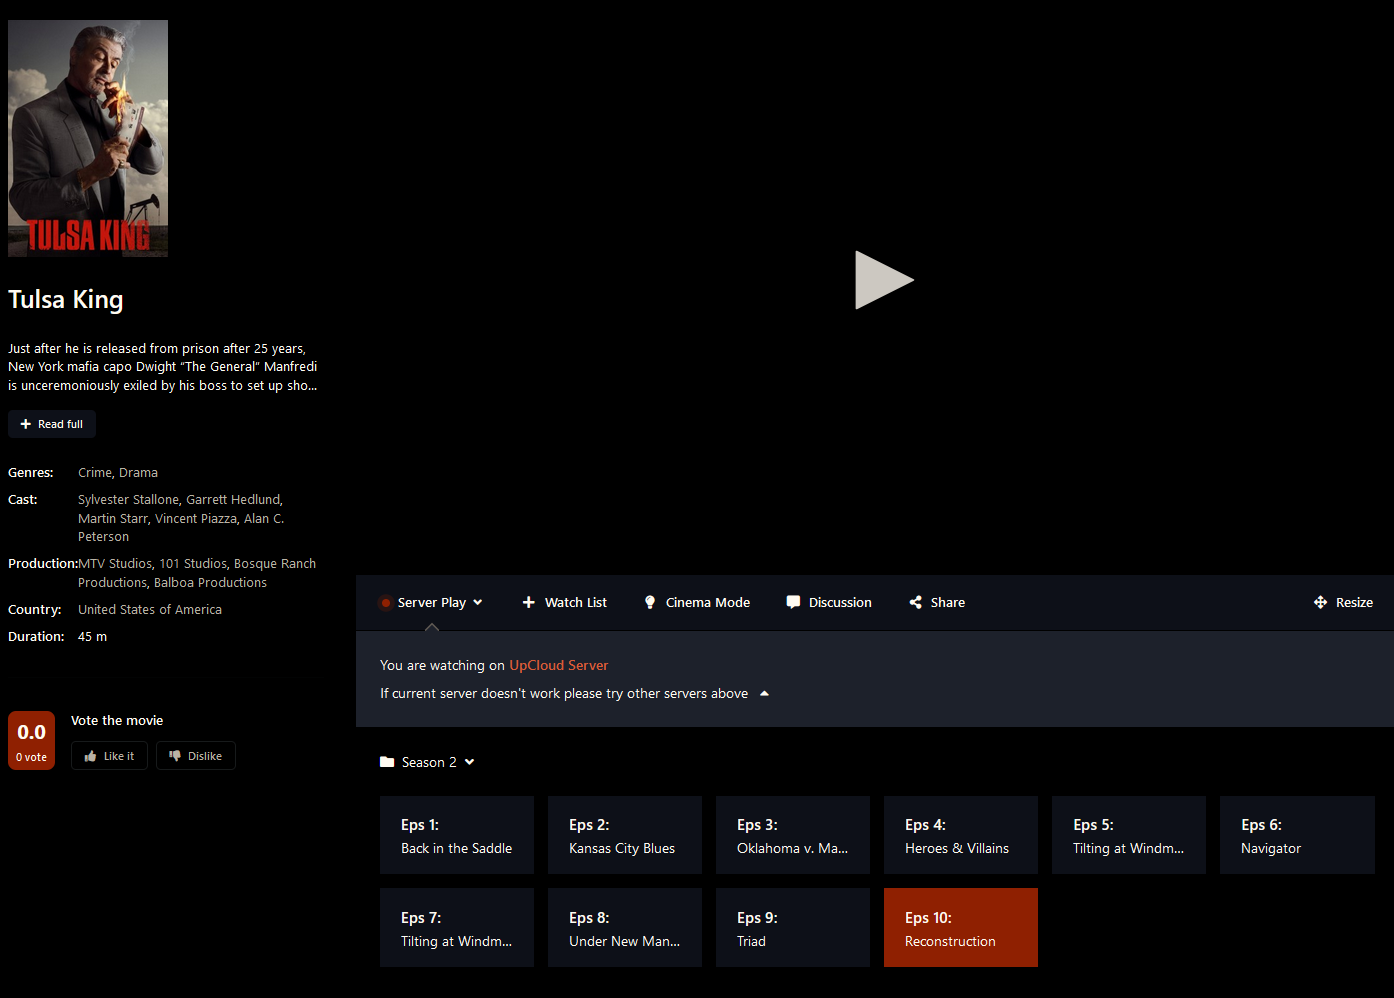Click the plus icon beside Watch List
The height and width of the screenshot is (998, 1394).
click(529, 602)
